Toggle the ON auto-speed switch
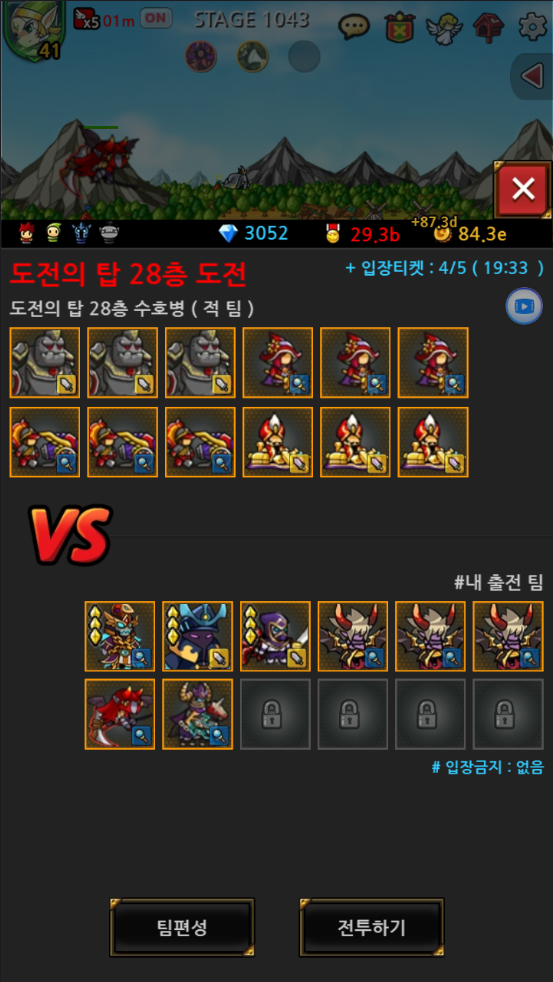The width and height of the screenshot is (553, 982). coord(156,18)
